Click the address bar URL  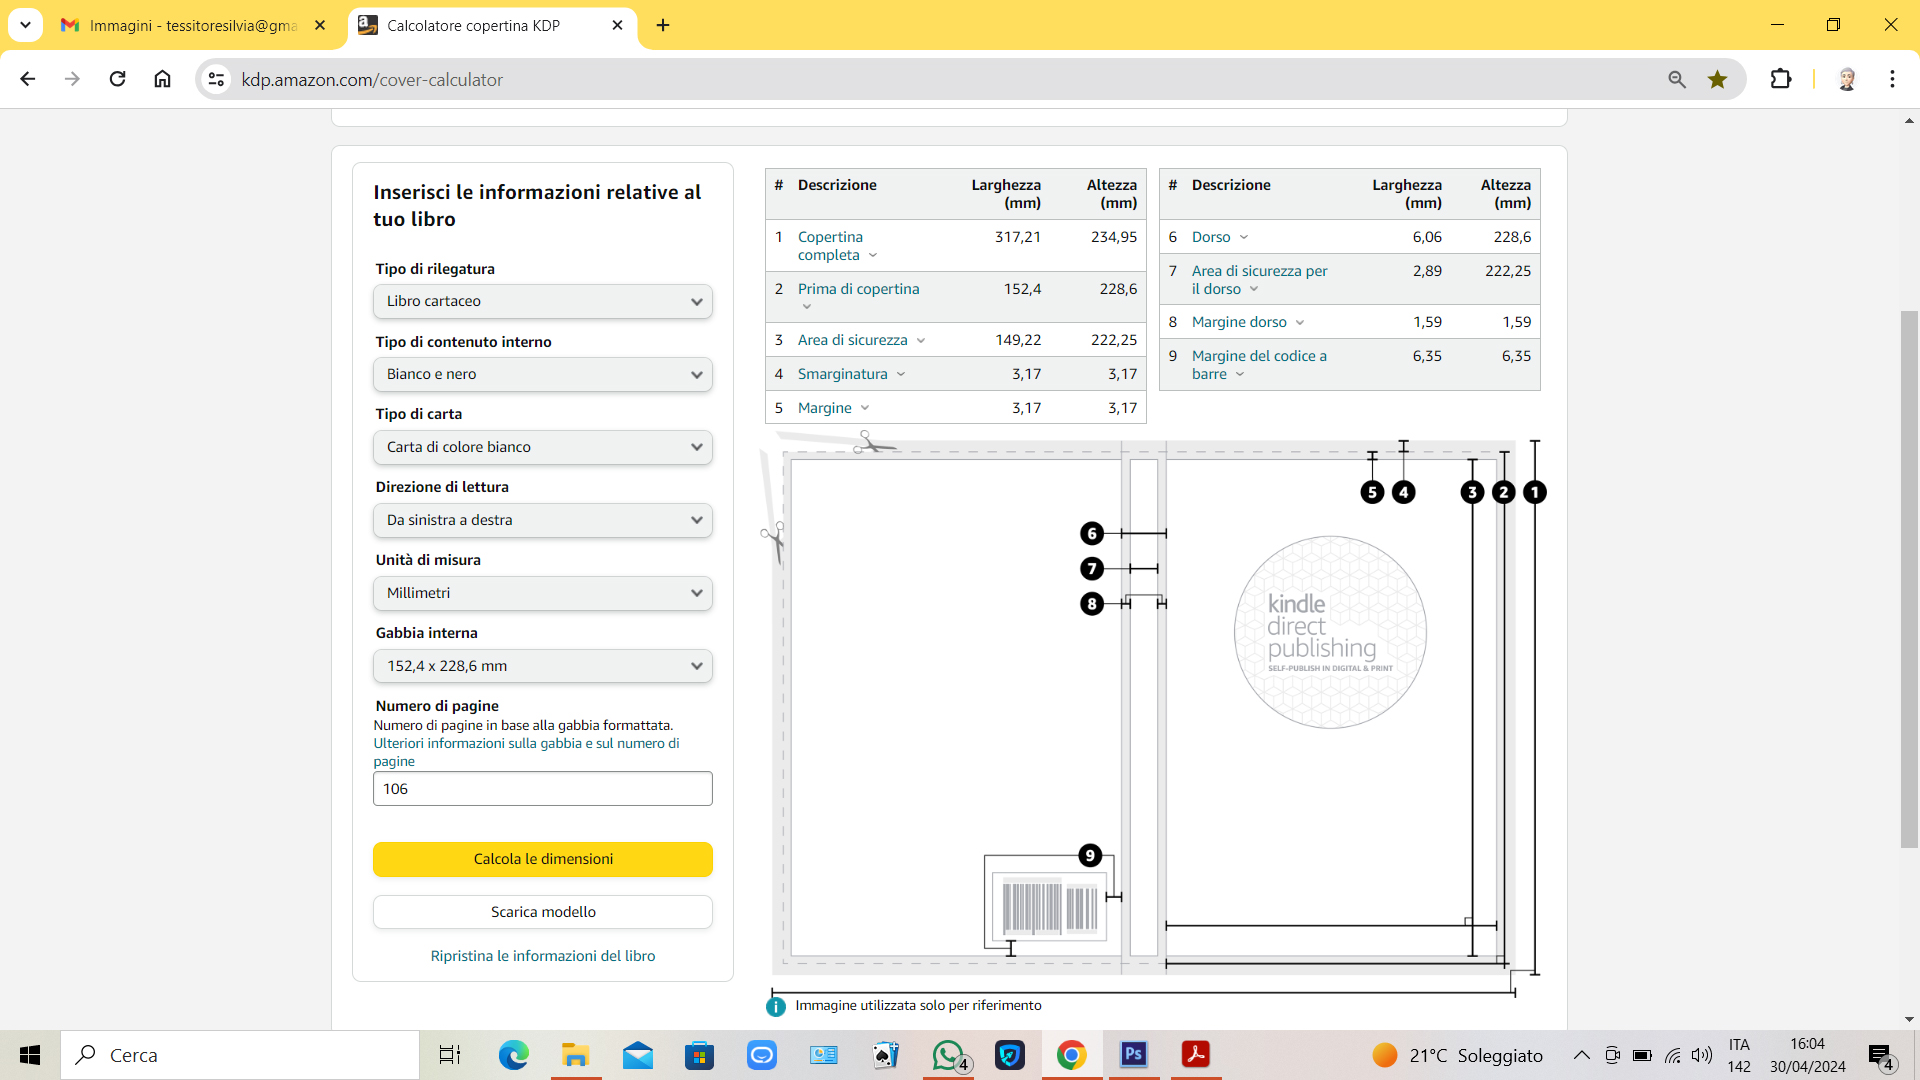[372, 79]
